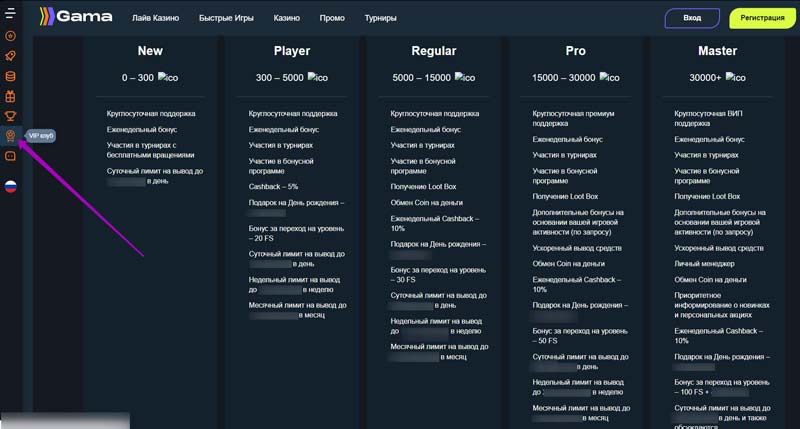Open VIP club via the medal sidebar icon
This screenshot has height=429, width=800.
pos(11,136)
